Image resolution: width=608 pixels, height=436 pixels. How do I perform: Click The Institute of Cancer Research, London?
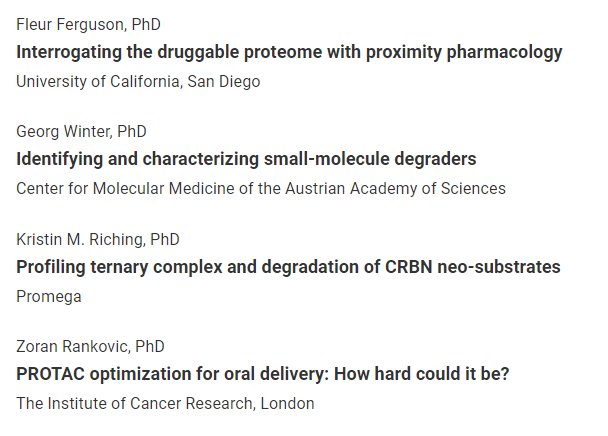[165, 404]
